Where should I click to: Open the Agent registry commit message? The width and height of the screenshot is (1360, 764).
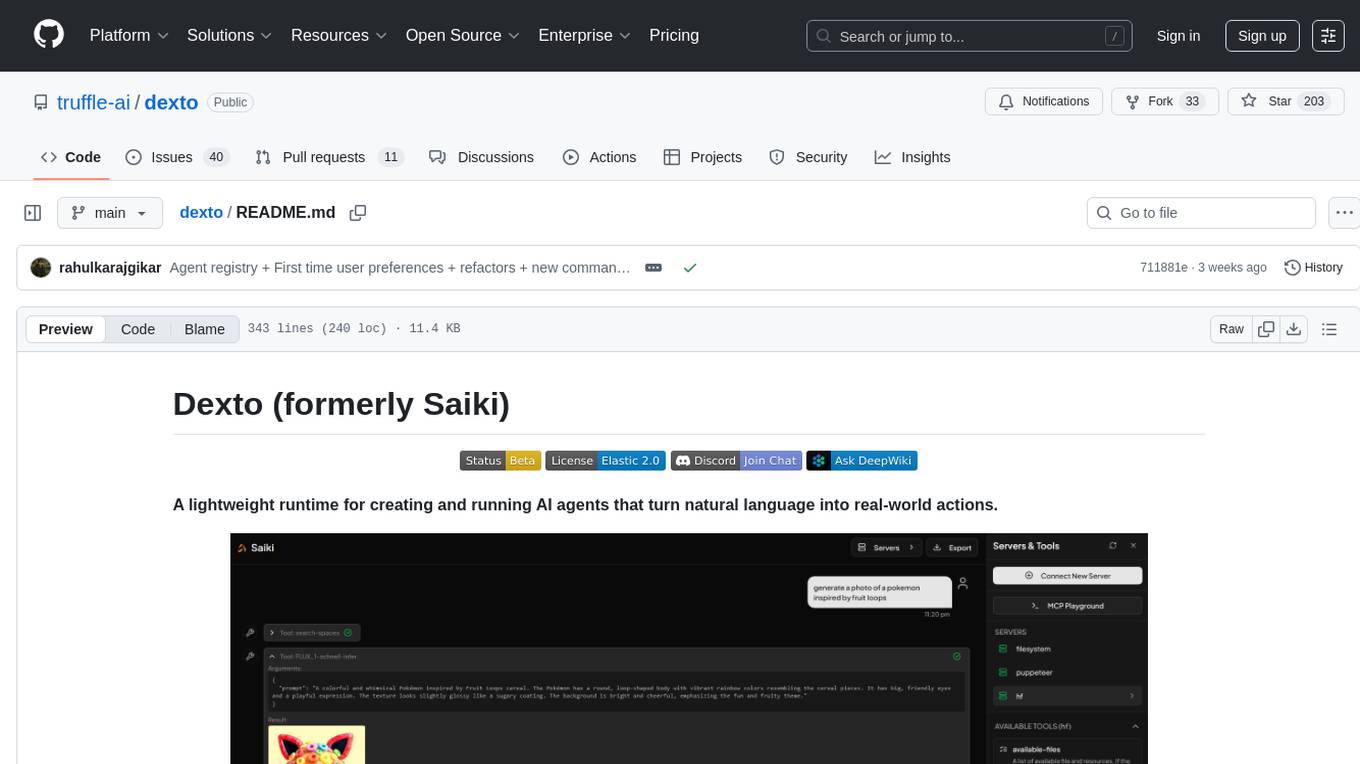tap(400, 268)
